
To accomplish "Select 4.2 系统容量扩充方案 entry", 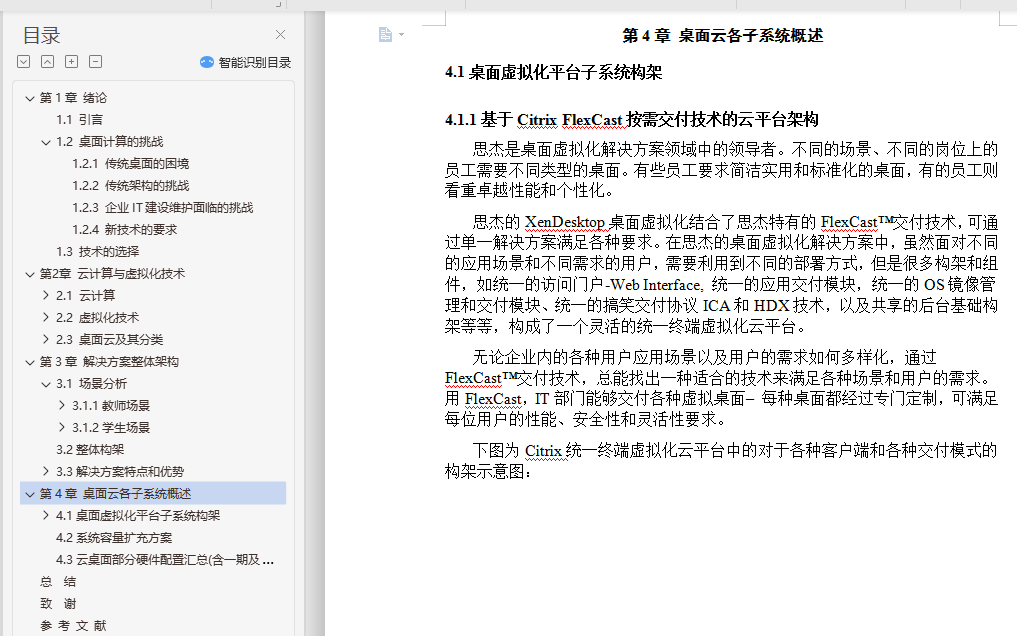I will (x=114, y=538).
